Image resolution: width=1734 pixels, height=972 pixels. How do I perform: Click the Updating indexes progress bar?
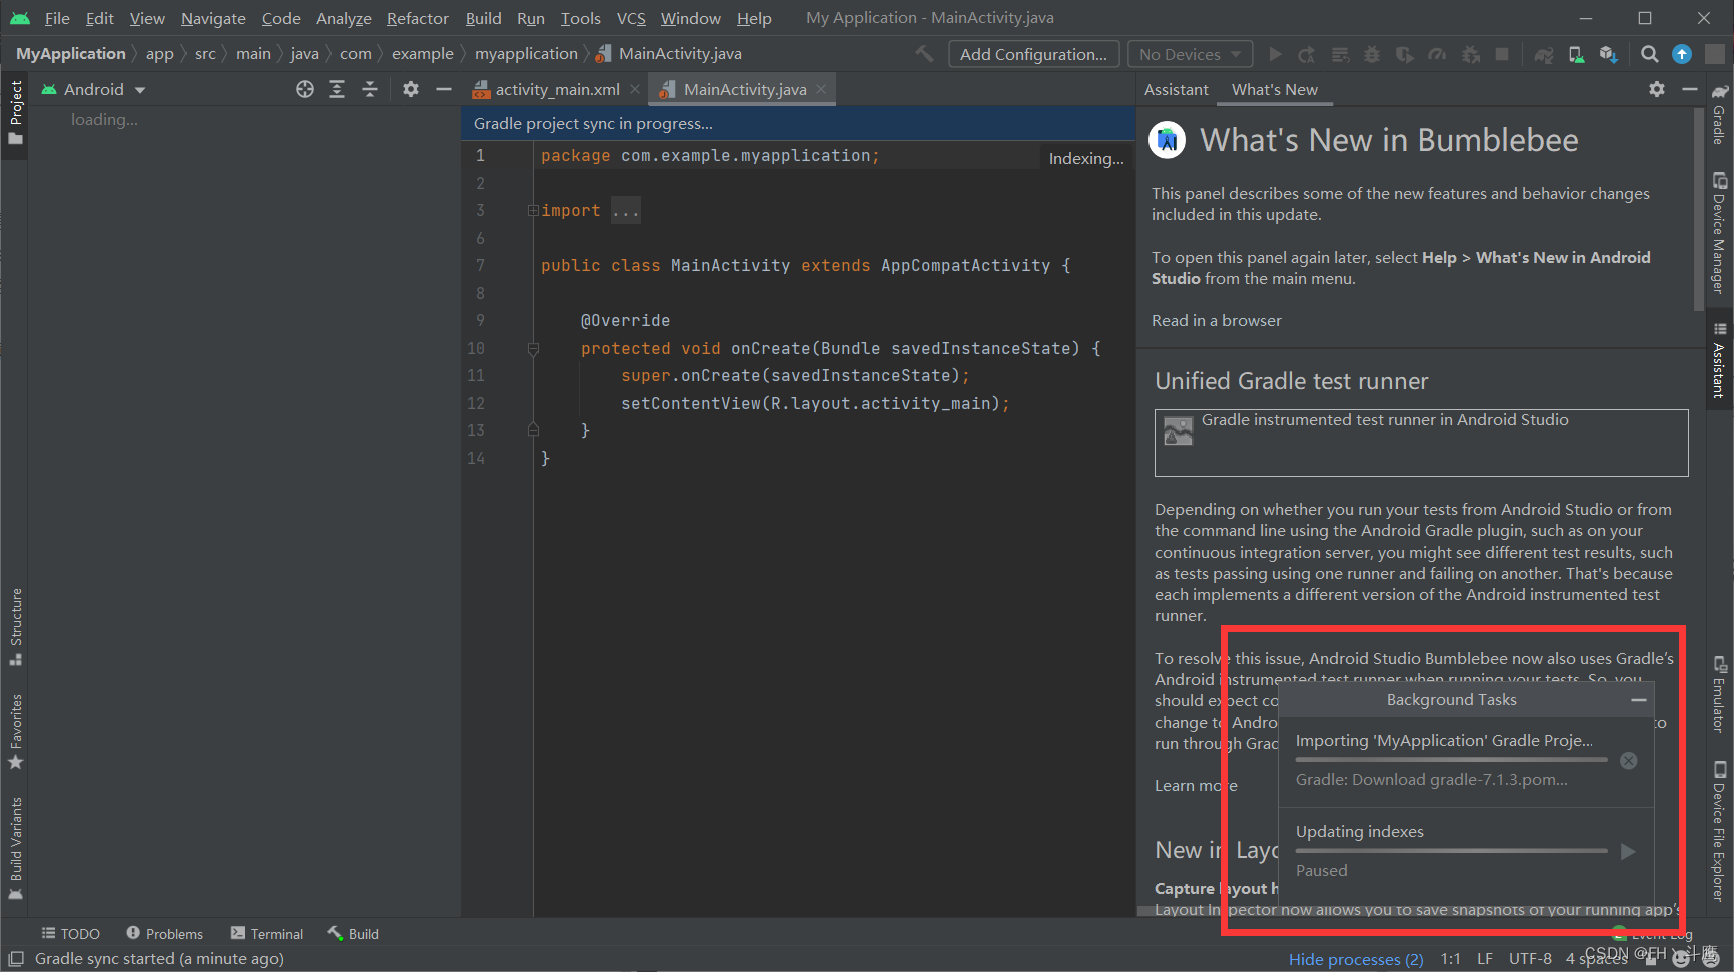pyautogui.click(x=1452, y=851)
